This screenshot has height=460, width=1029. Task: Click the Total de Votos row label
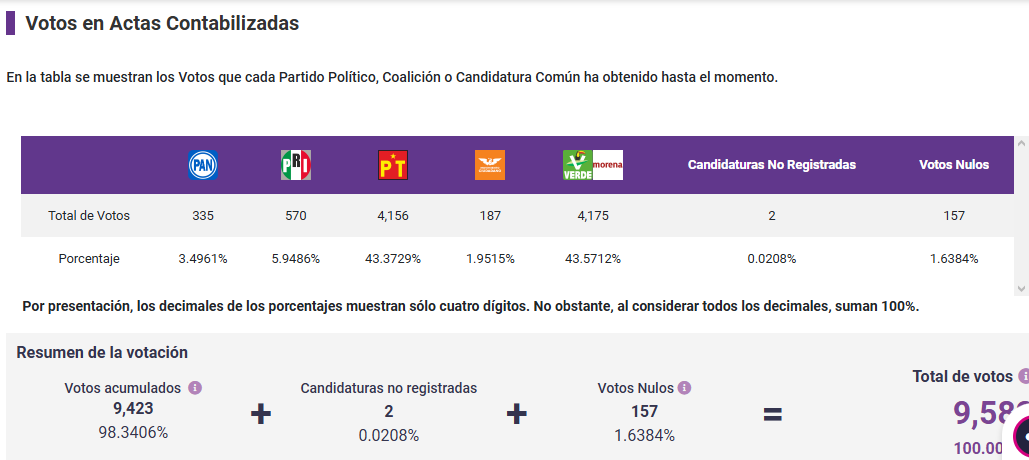coord(89,215)
